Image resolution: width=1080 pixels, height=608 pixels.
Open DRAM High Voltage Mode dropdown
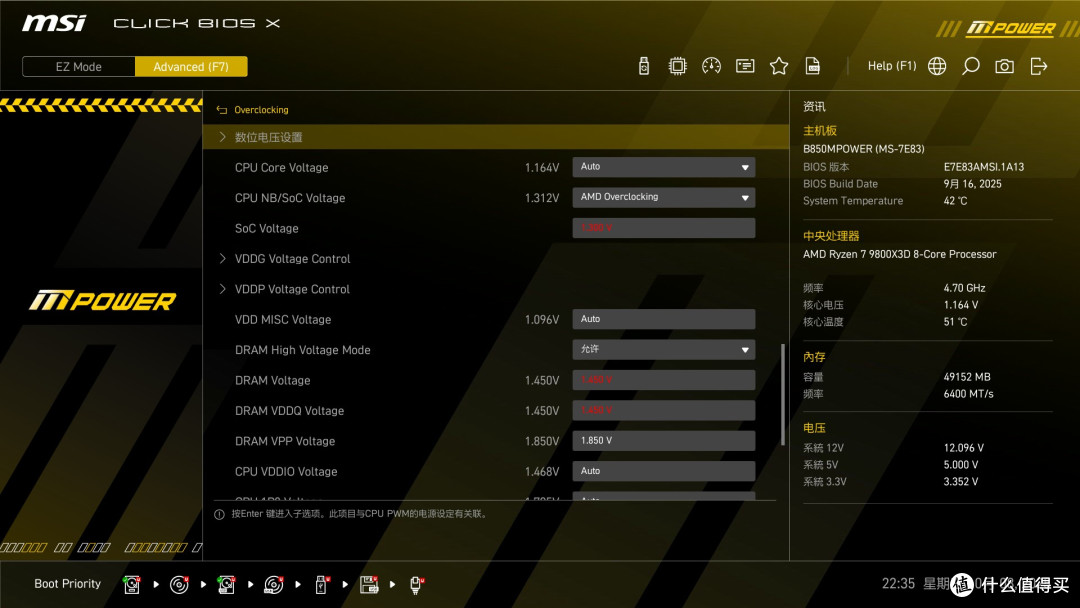pyautogui.click(x=663, y=350)
